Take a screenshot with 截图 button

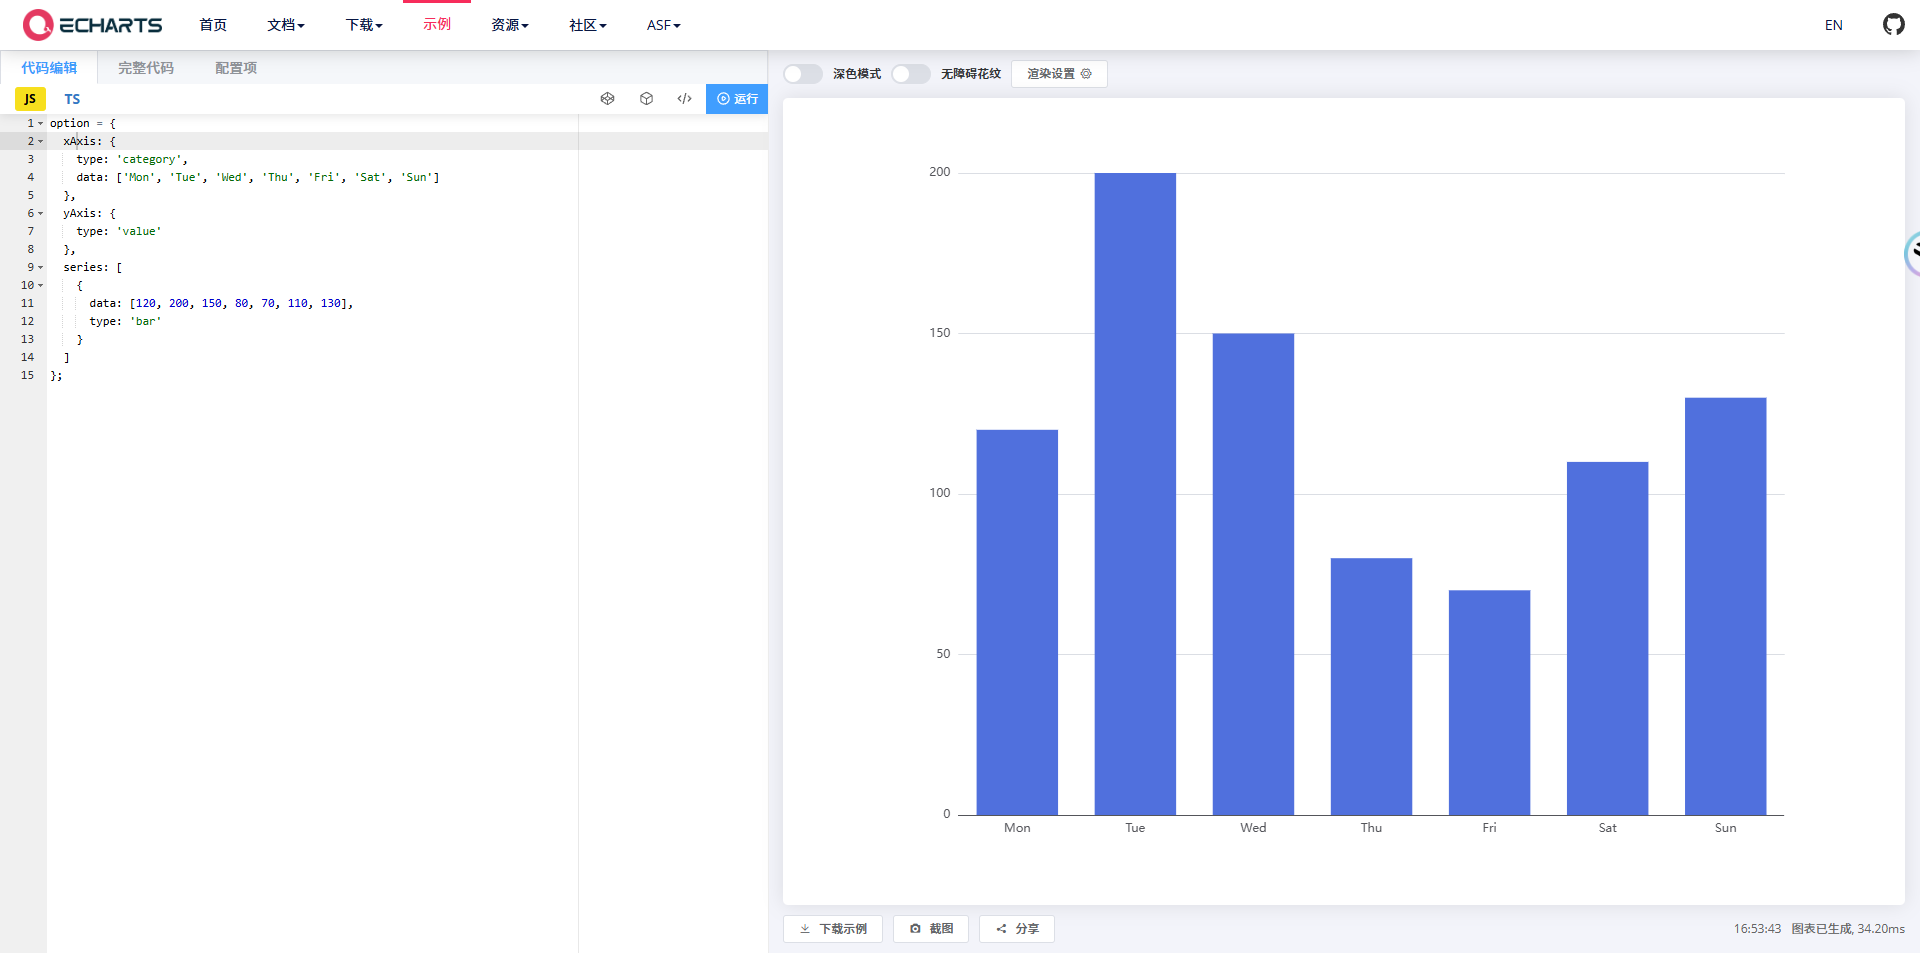931,929
